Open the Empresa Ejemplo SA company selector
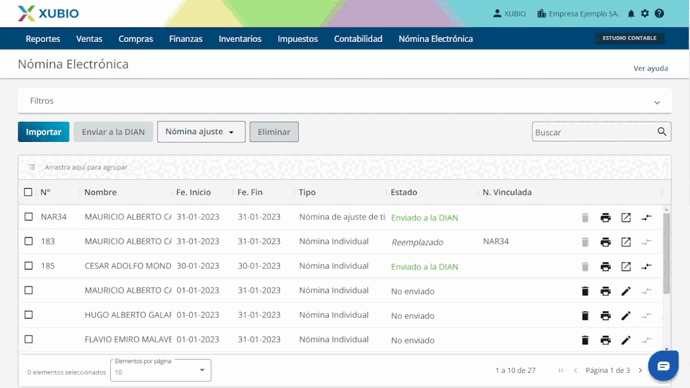 pyautogui.click(x=577, y=14)
